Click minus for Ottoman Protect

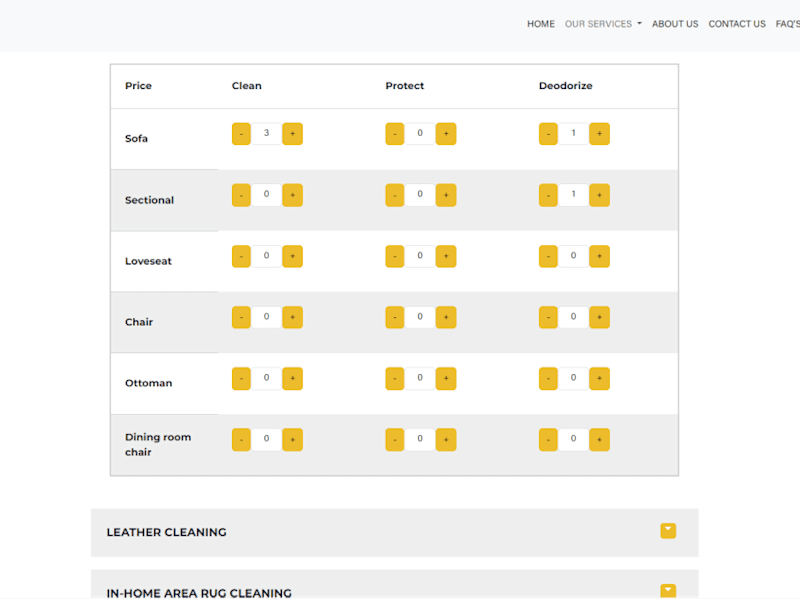[x=395, y=379]
